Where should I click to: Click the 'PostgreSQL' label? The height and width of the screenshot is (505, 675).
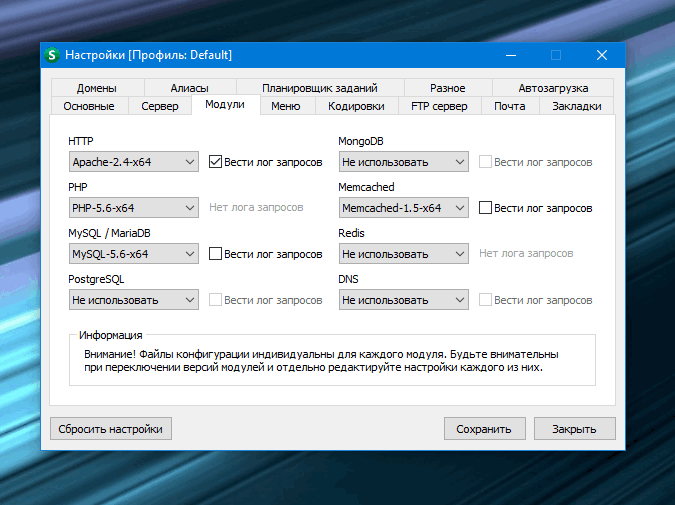click(96, 279)
